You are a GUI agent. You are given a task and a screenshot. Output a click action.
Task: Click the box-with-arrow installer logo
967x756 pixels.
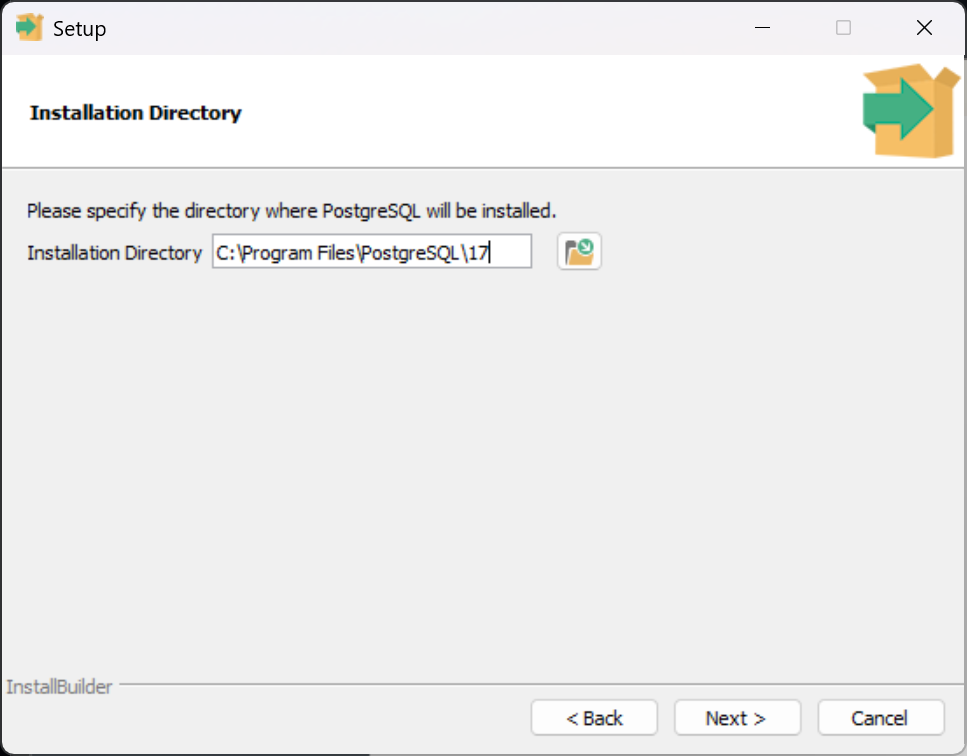[x=897, y=111]
